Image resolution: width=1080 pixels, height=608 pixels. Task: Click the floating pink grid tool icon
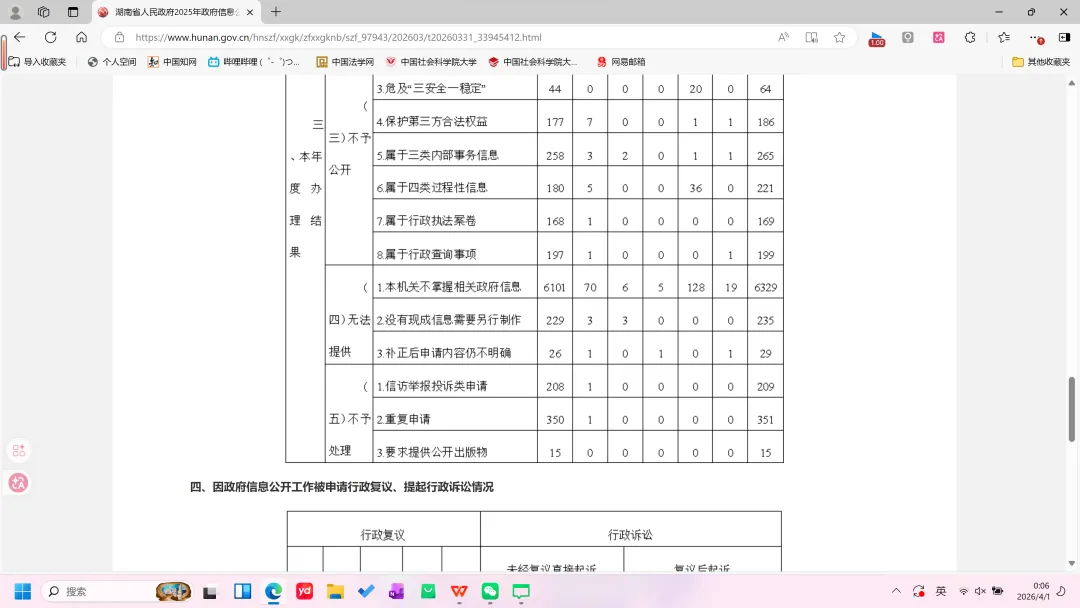click(19, 450)
